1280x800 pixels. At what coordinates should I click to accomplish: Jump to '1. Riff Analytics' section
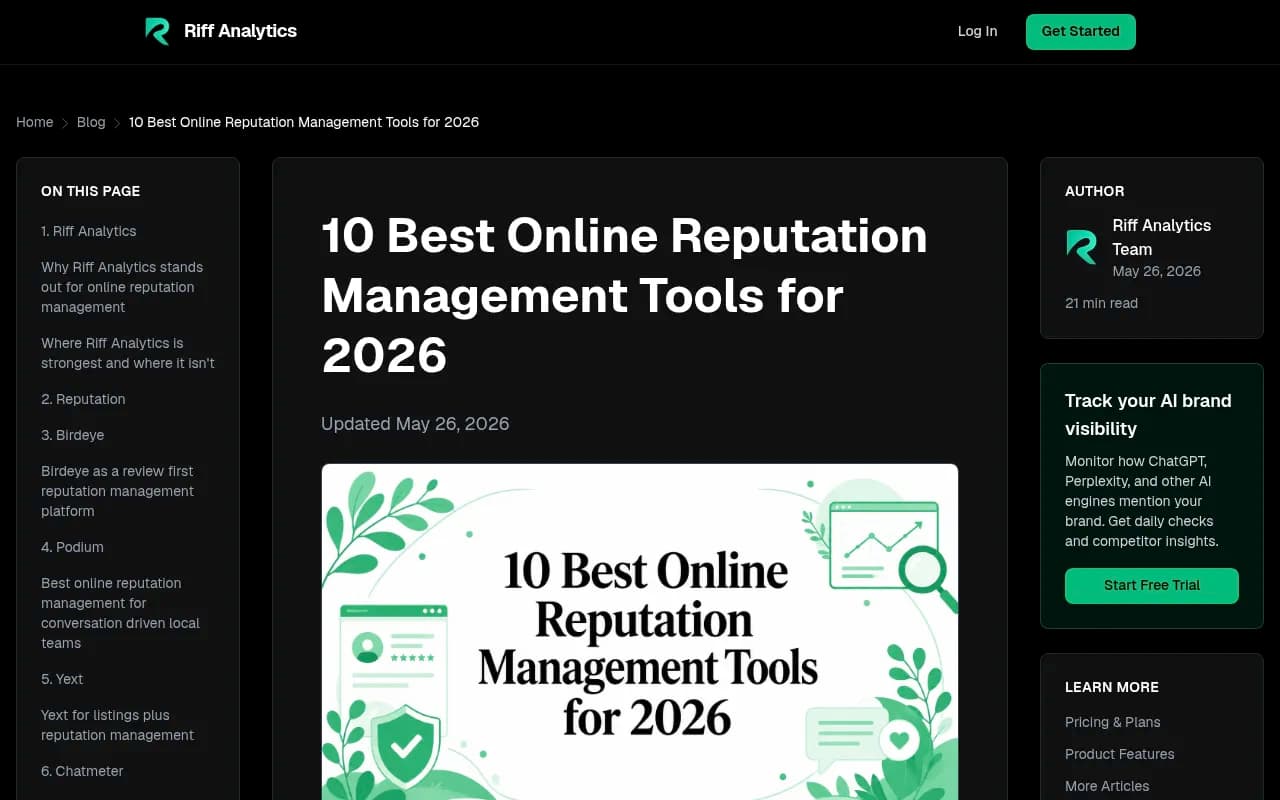coord(89,231)
